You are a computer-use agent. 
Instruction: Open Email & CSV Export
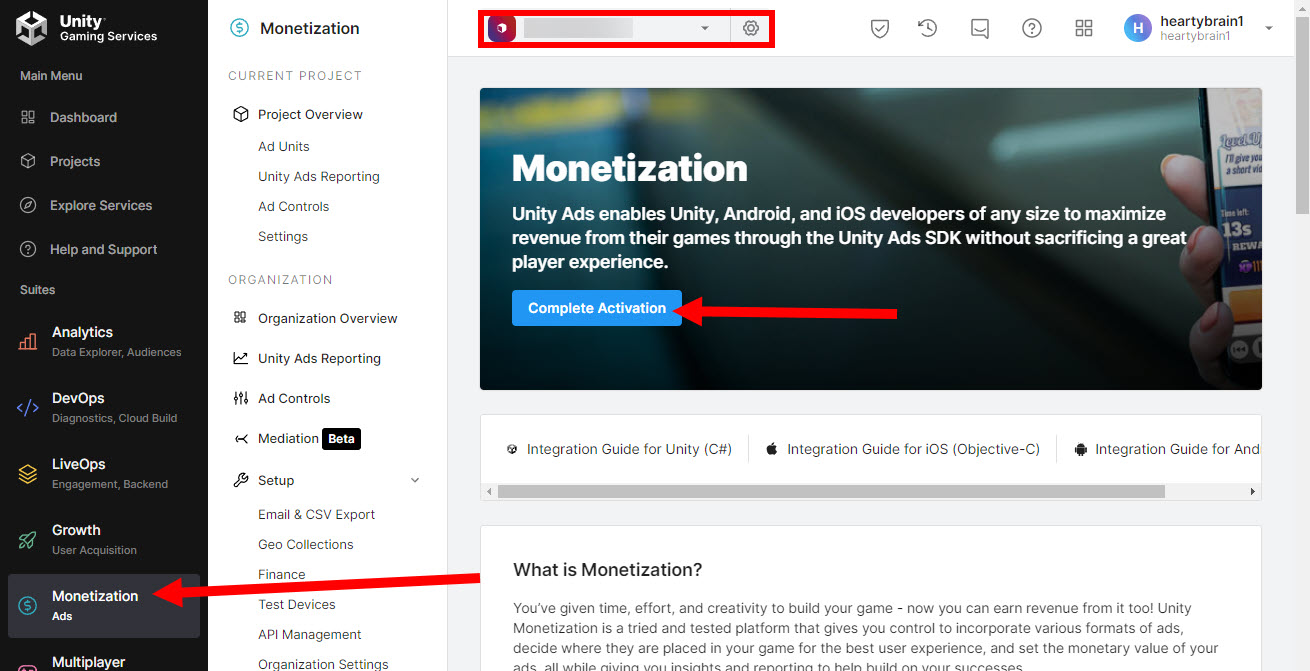(x=316, y=514)
